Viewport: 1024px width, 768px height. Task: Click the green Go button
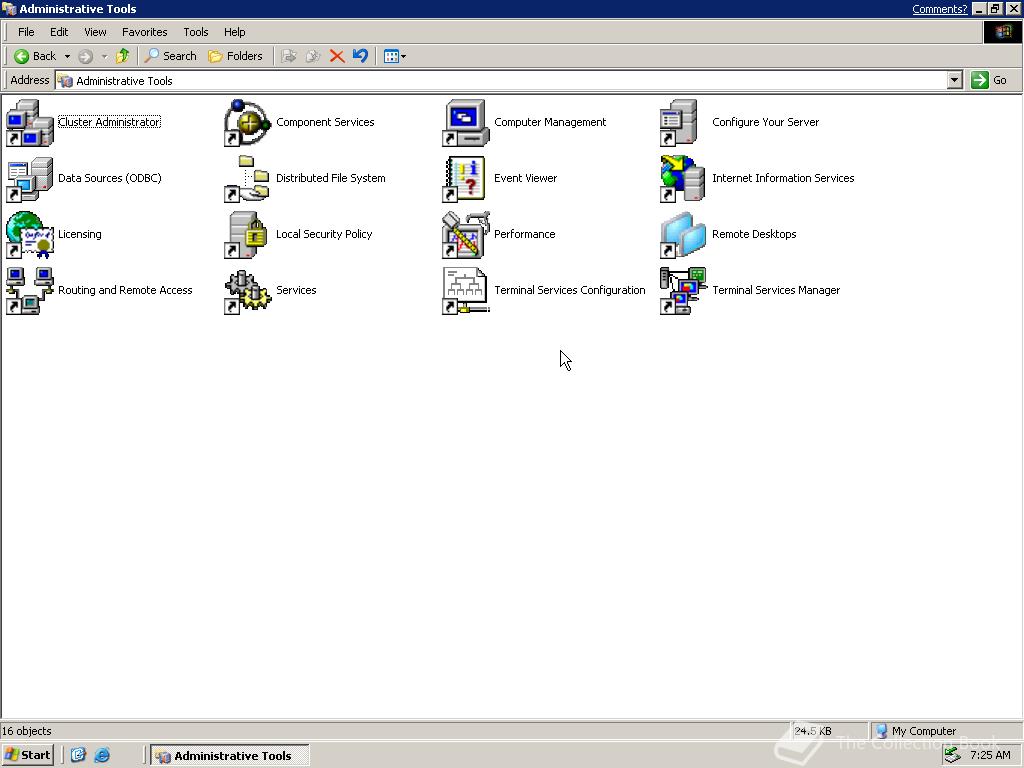tap(989, 80)
